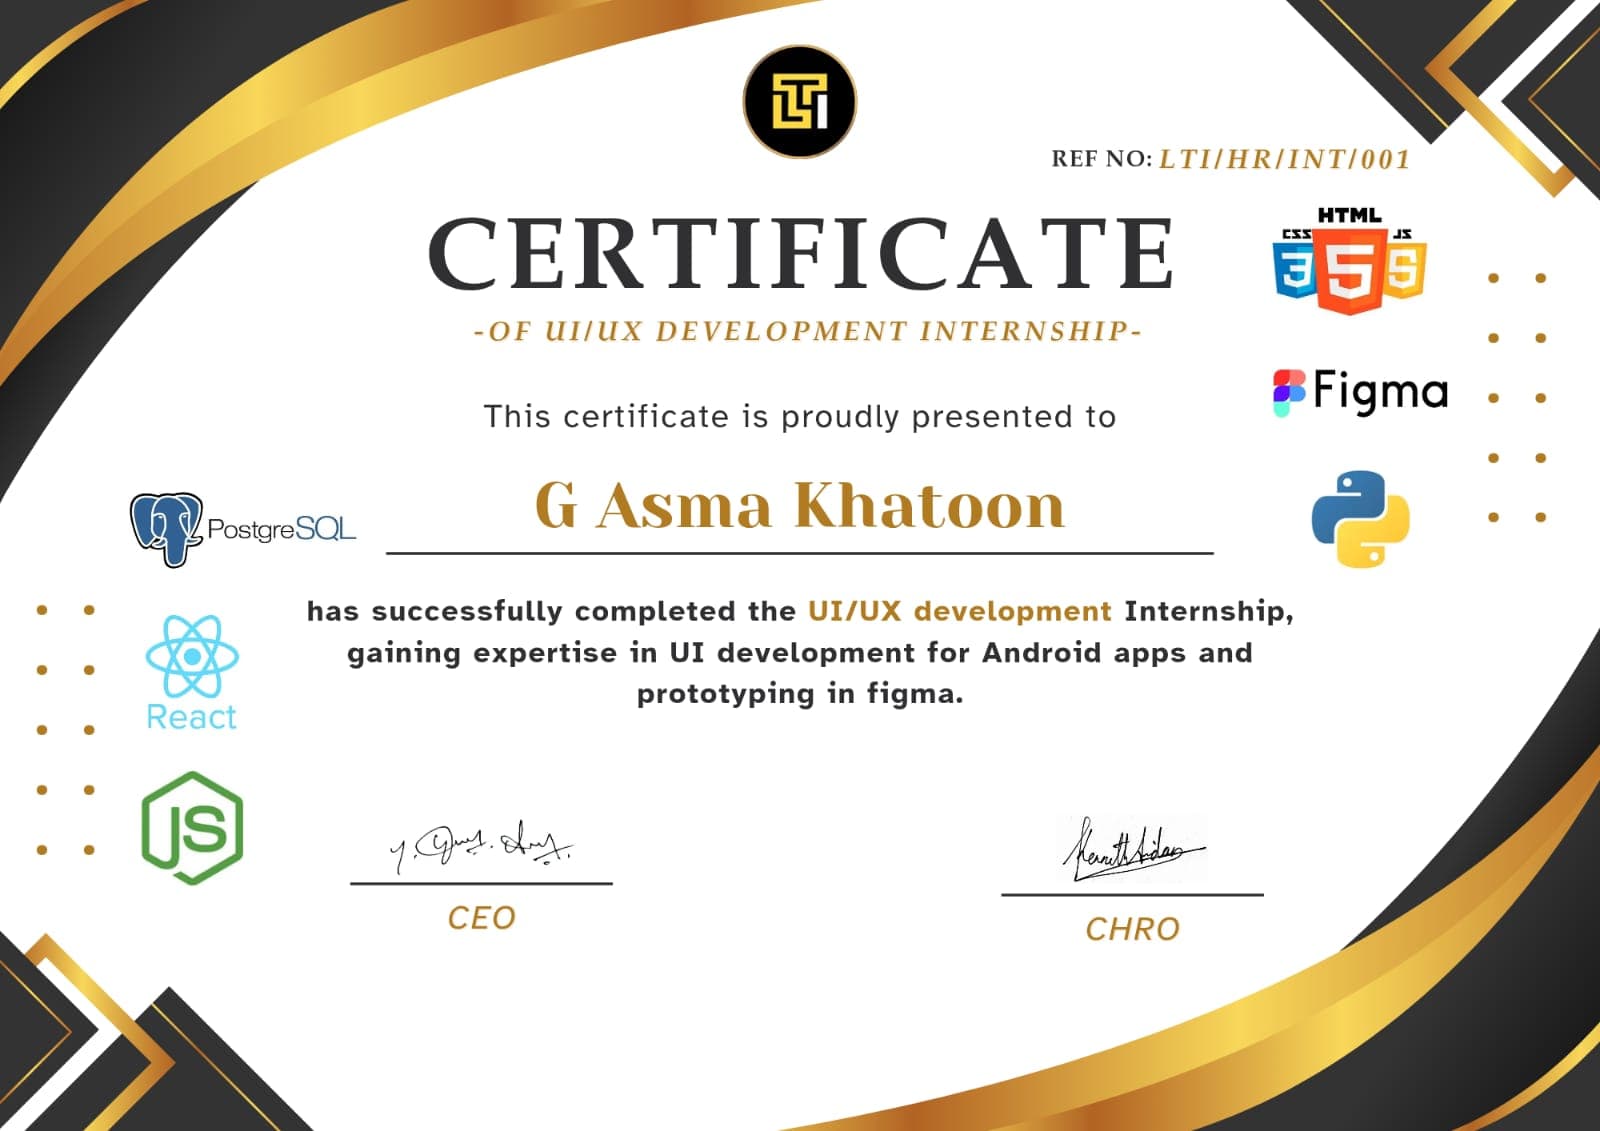
Task: Click the recipient name G Asma Khatoon
Action: [800, 505]
